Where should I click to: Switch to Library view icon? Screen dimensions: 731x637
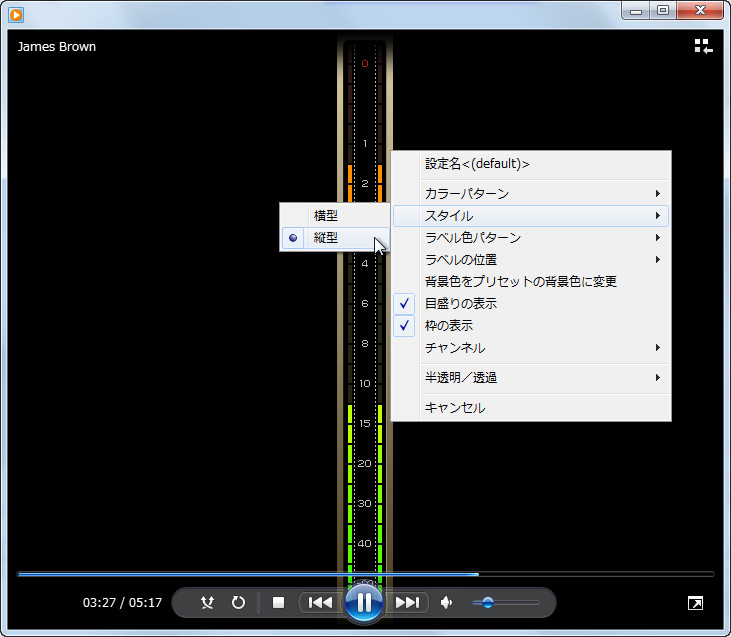703,46
